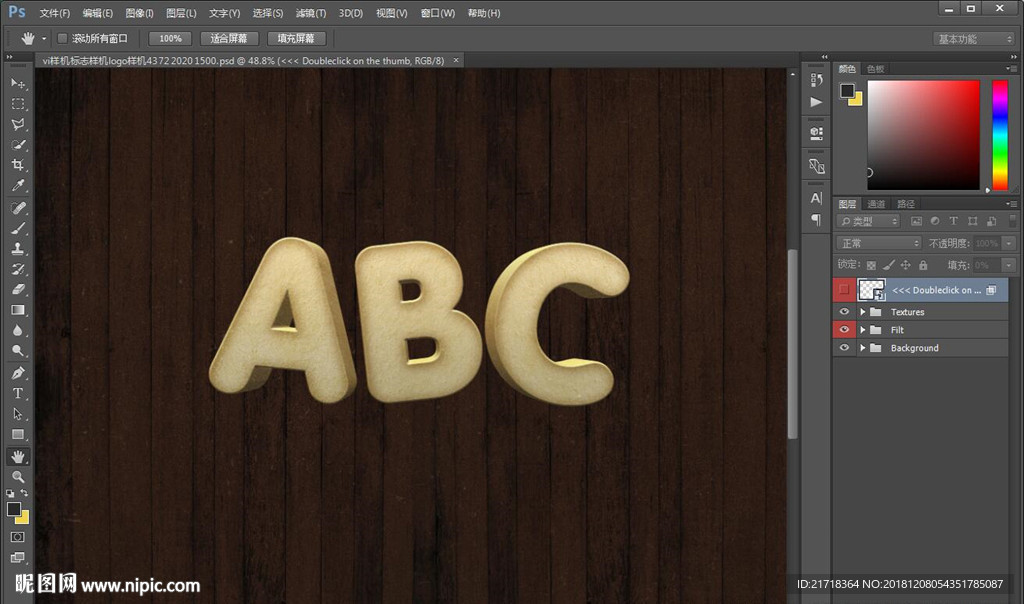Select the History Brush tool

point(18,268)
